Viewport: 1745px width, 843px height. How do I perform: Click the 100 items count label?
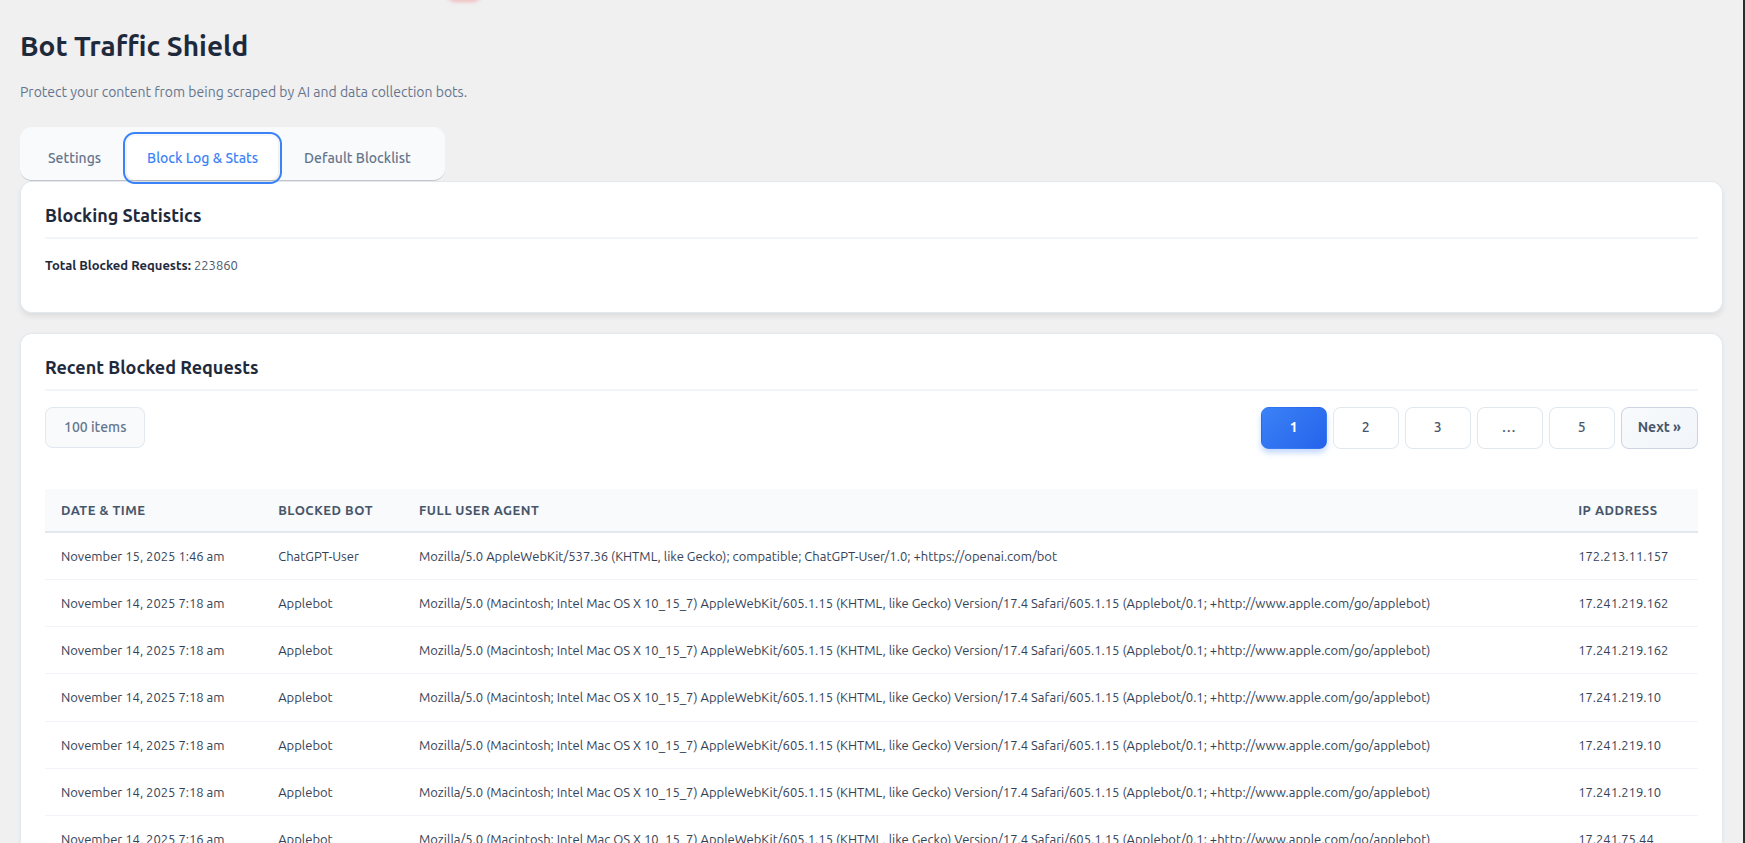point(95,428)
